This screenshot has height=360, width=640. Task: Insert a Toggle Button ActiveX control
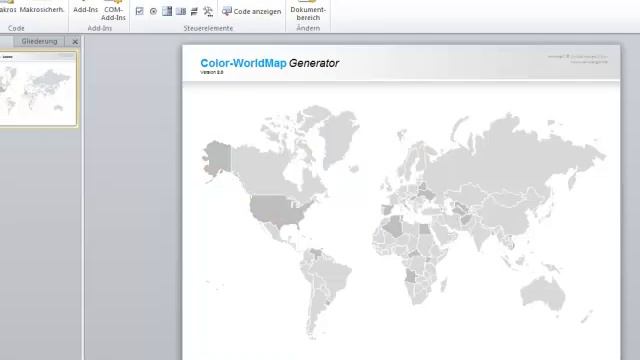pyautogui.click(x=194, y=11)
